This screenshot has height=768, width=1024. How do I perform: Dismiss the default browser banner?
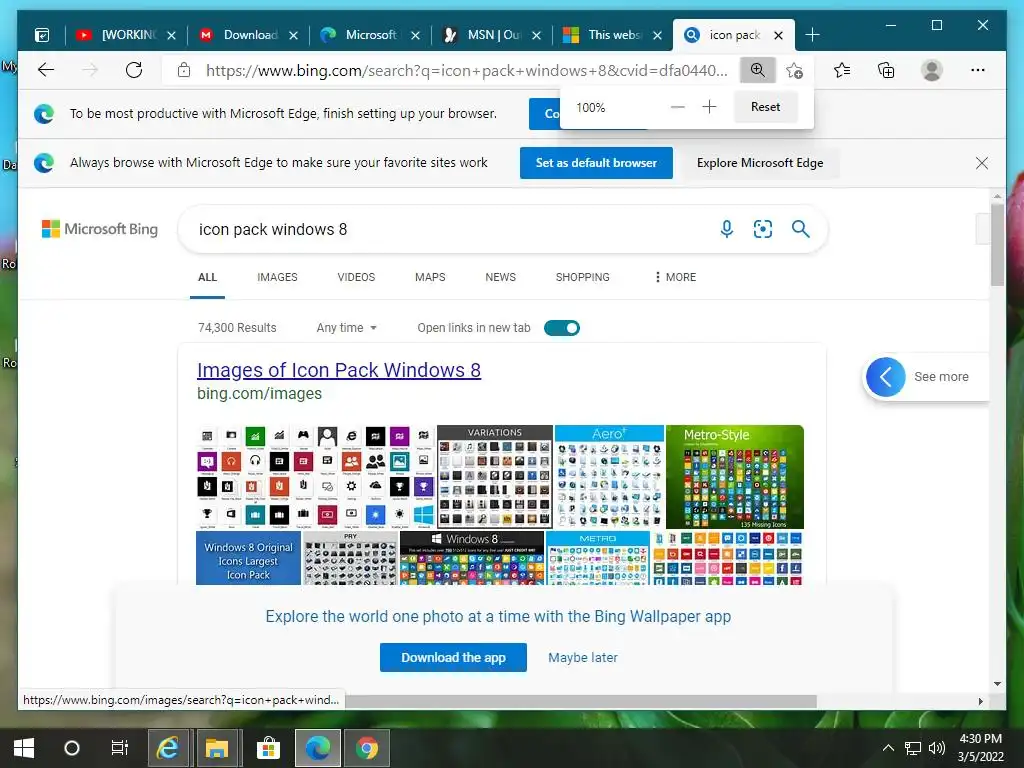982,163
